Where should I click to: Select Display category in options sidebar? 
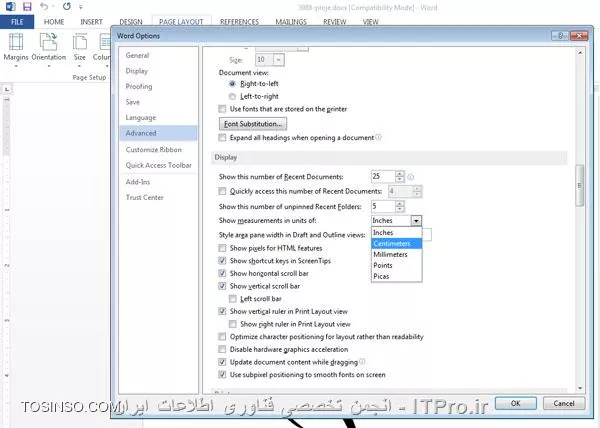[x=158, y=71]
